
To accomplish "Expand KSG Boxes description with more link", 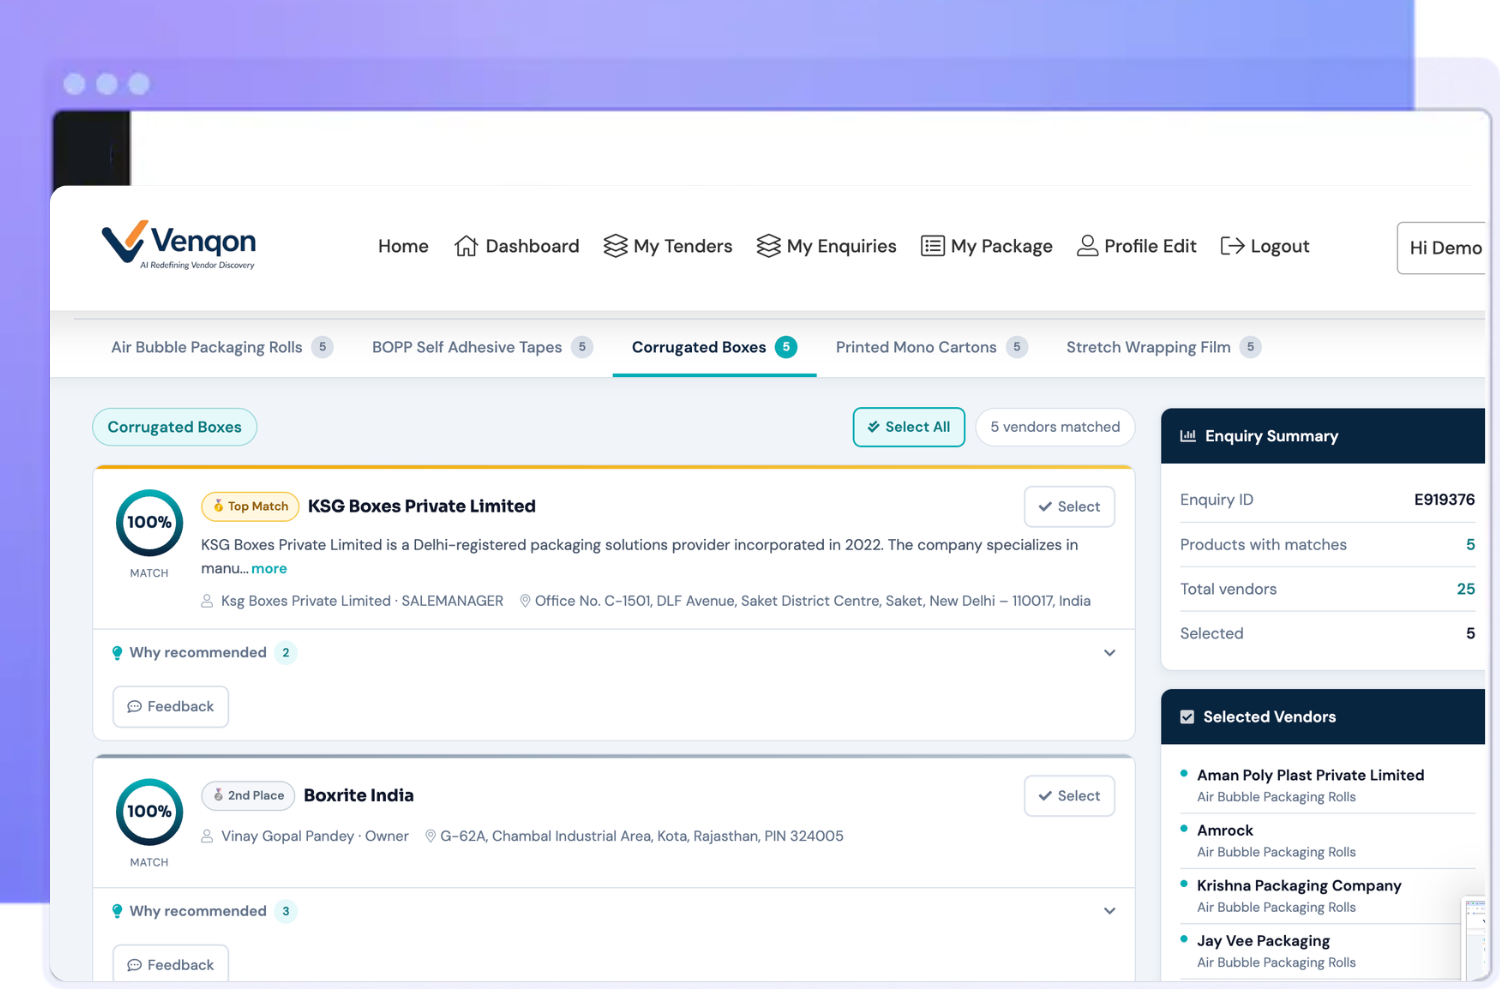I will tap(269, 569).
